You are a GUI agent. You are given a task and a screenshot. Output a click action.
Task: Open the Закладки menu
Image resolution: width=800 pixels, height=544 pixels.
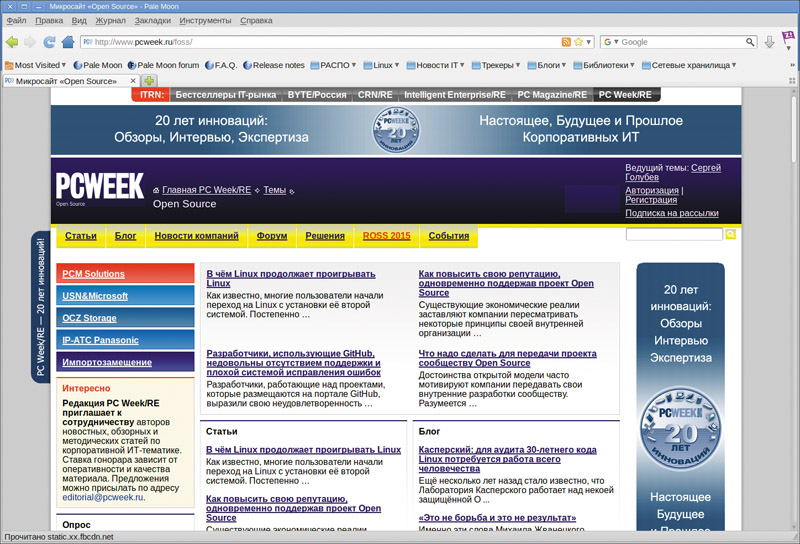coord(153,20)
